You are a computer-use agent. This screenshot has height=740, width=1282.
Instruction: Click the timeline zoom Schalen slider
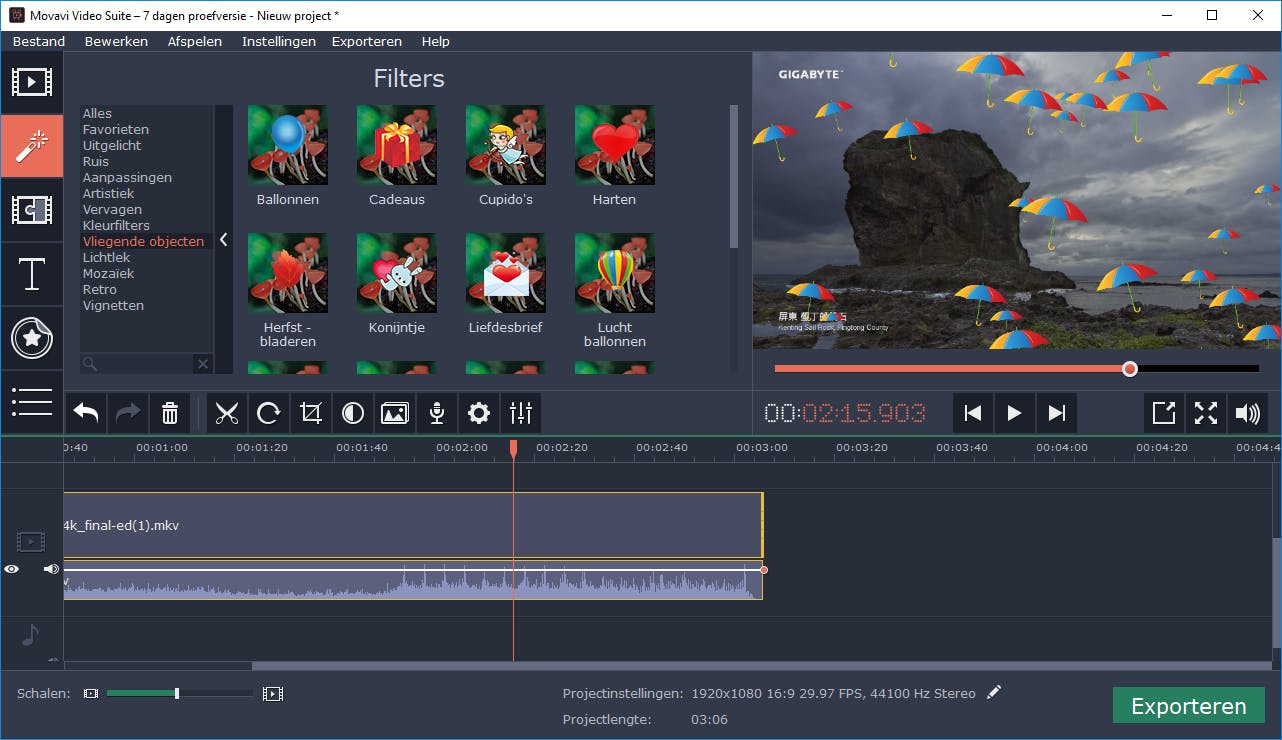pos(177,693)
